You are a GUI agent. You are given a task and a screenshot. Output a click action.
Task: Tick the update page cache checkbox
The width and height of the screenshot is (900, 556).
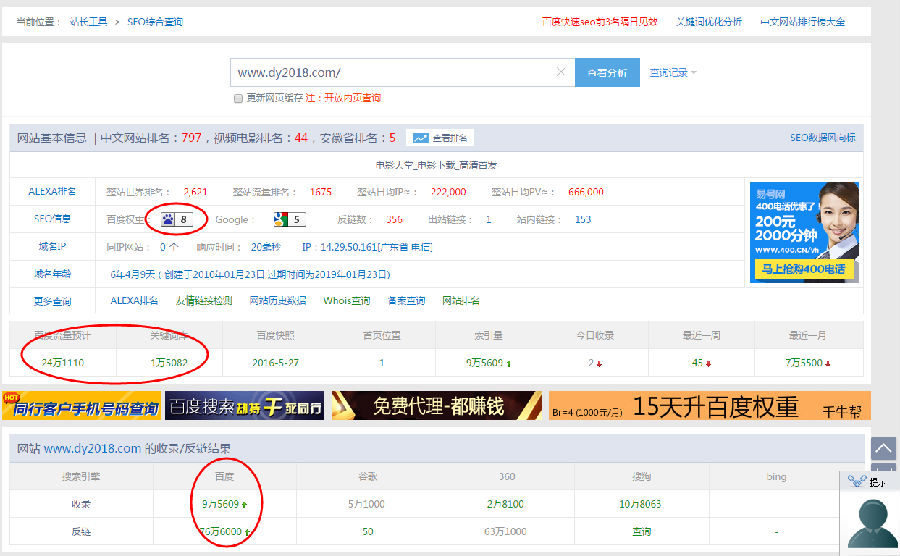point(238,99)
